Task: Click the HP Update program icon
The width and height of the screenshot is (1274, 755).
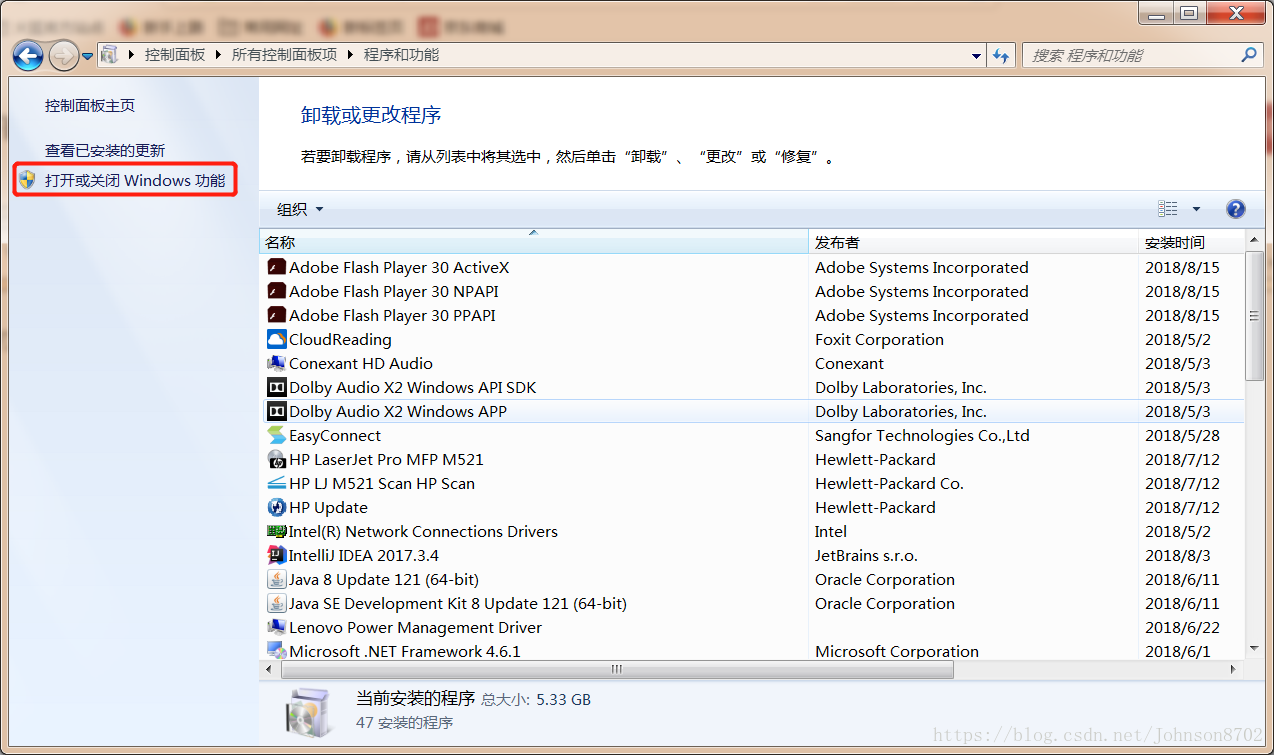Action: tap(277, 507)
